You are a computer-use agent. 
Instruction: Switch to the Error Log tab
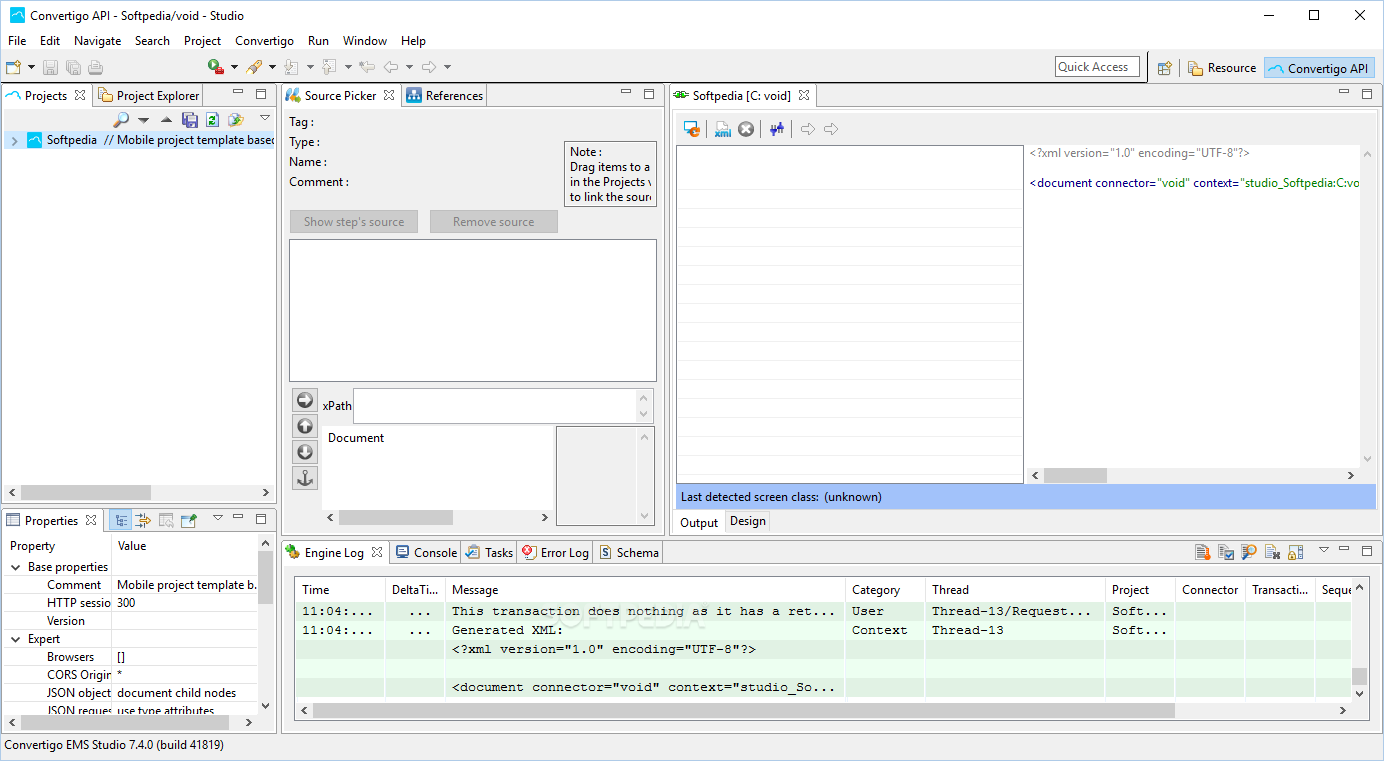coord(555,552)
